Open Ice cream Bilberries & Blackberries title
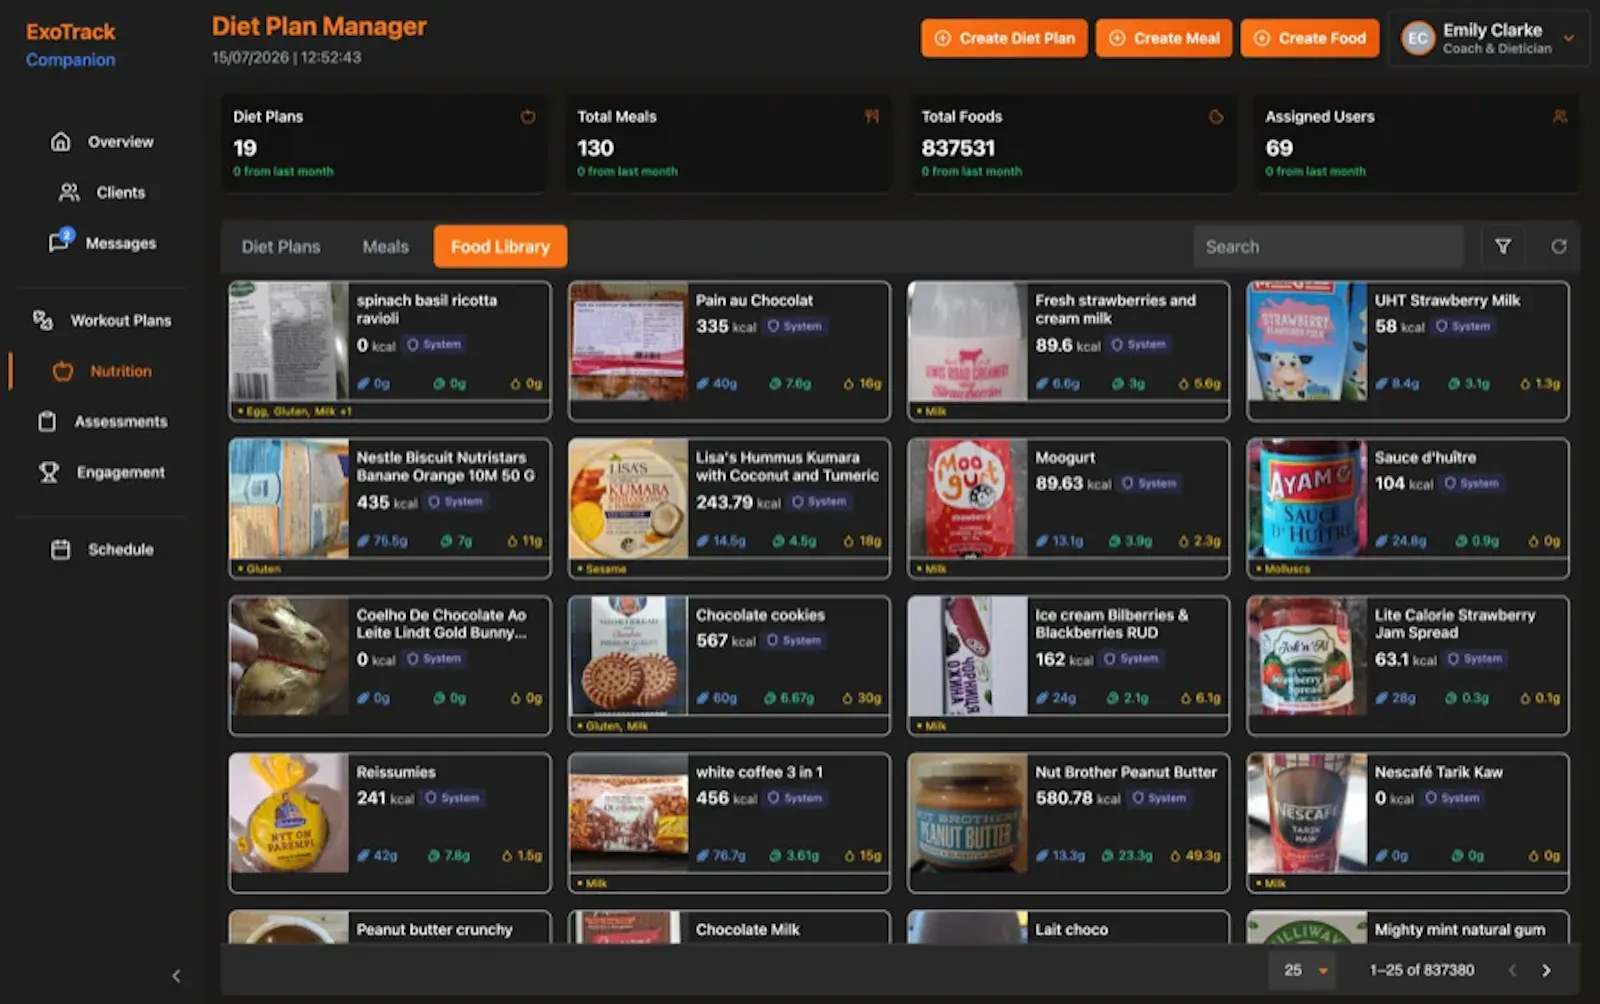1600x1004 pixels. tap(1112, 624)
